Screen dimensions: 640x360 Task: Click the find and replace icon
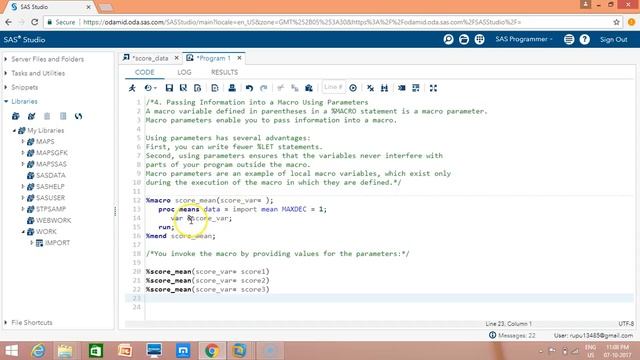(384, 88)
